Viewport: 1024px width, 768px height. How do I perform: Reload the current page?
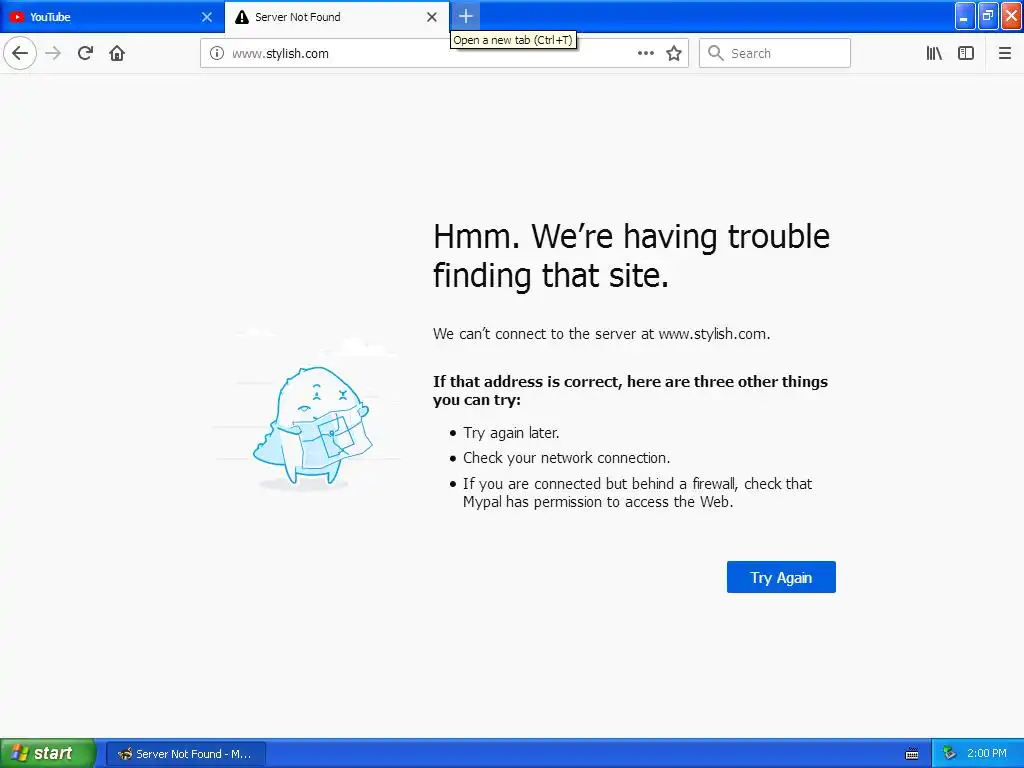tap(85, 53)
